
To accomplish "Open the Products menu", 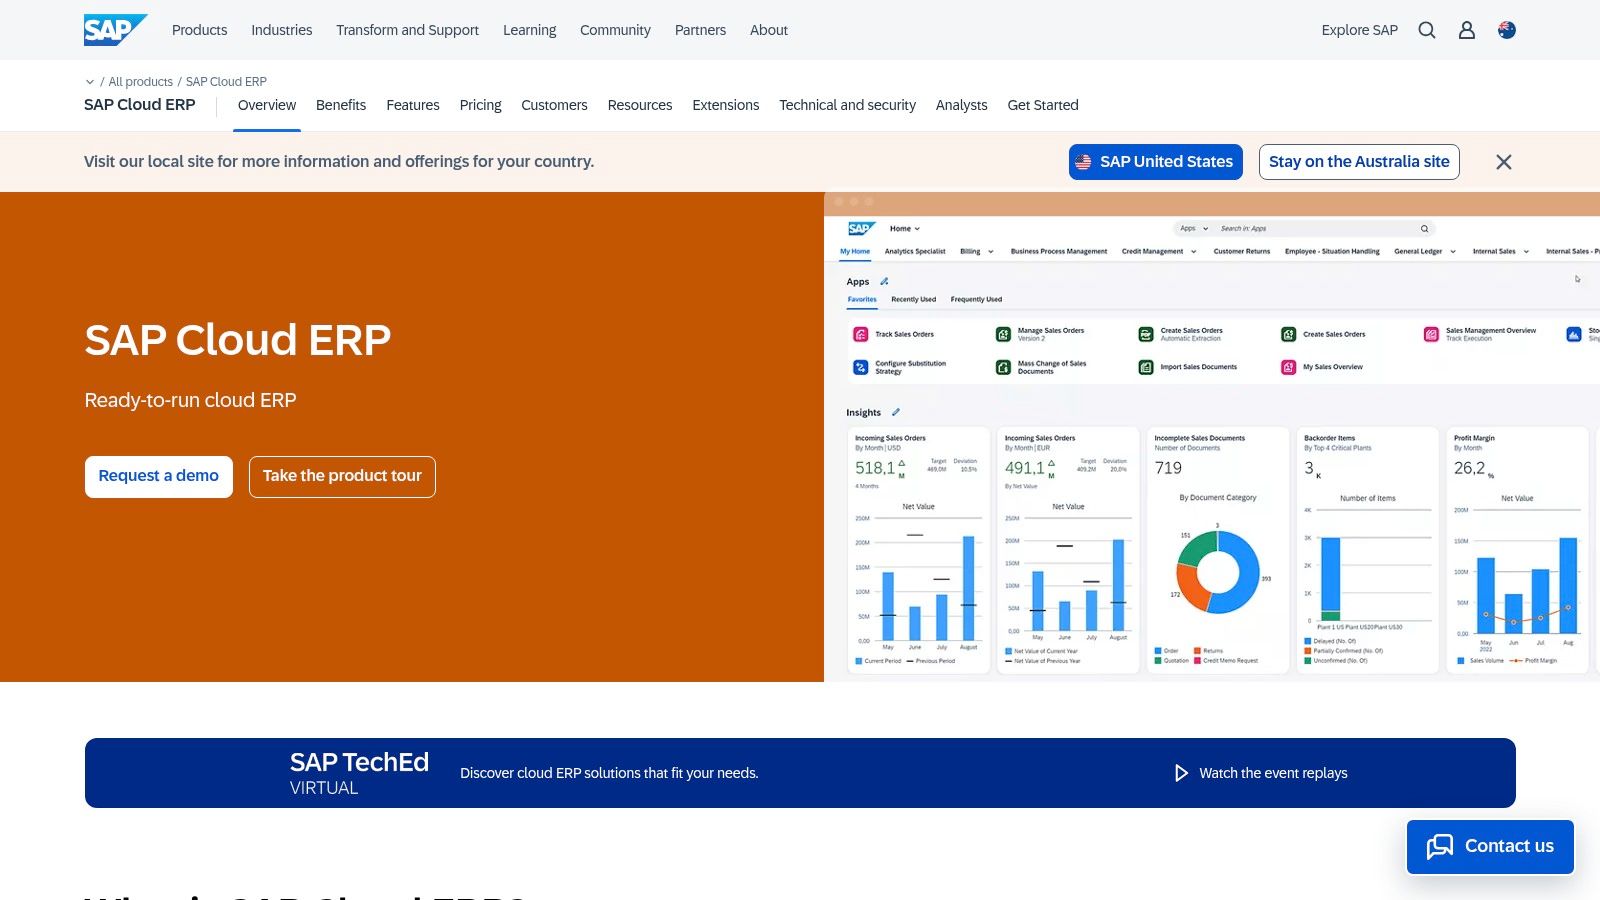I will [x=199, y=30].
